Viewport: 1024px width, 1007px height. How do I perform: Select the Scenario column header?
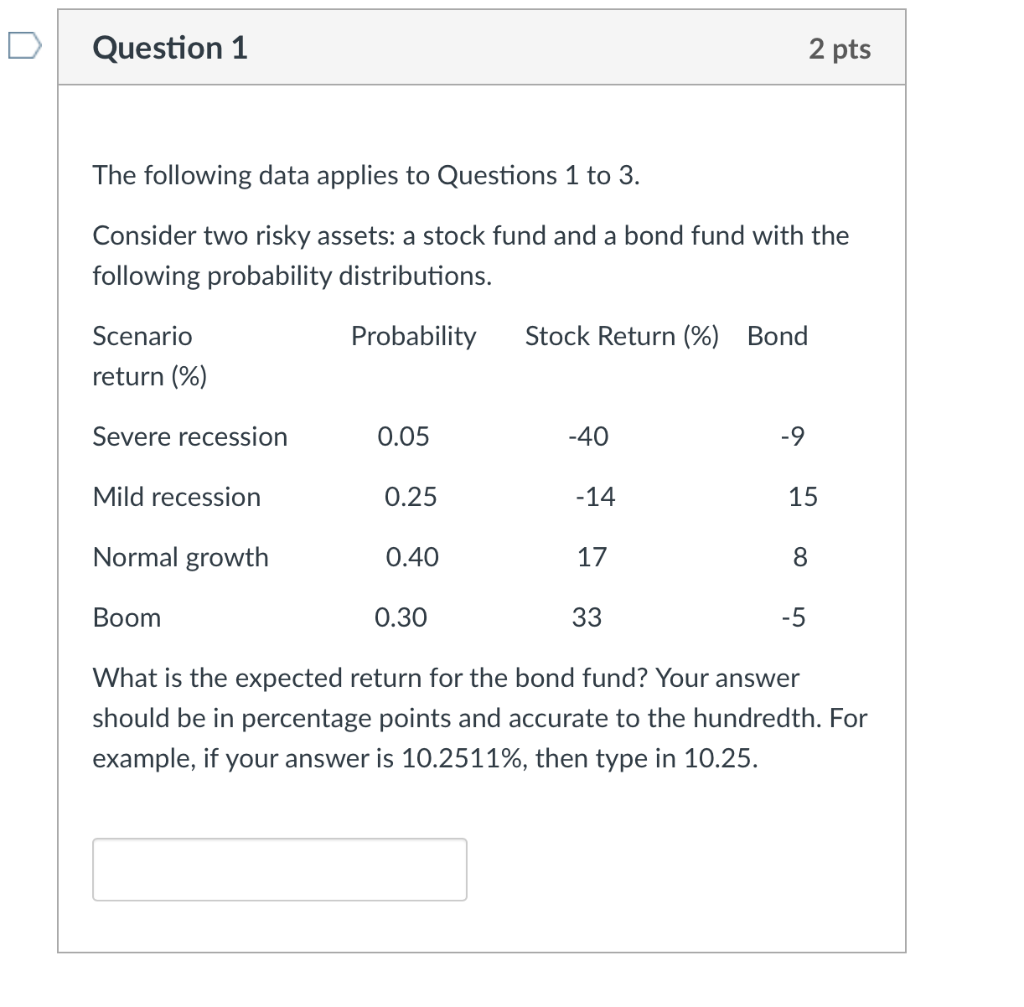click(x=142, y=336)
